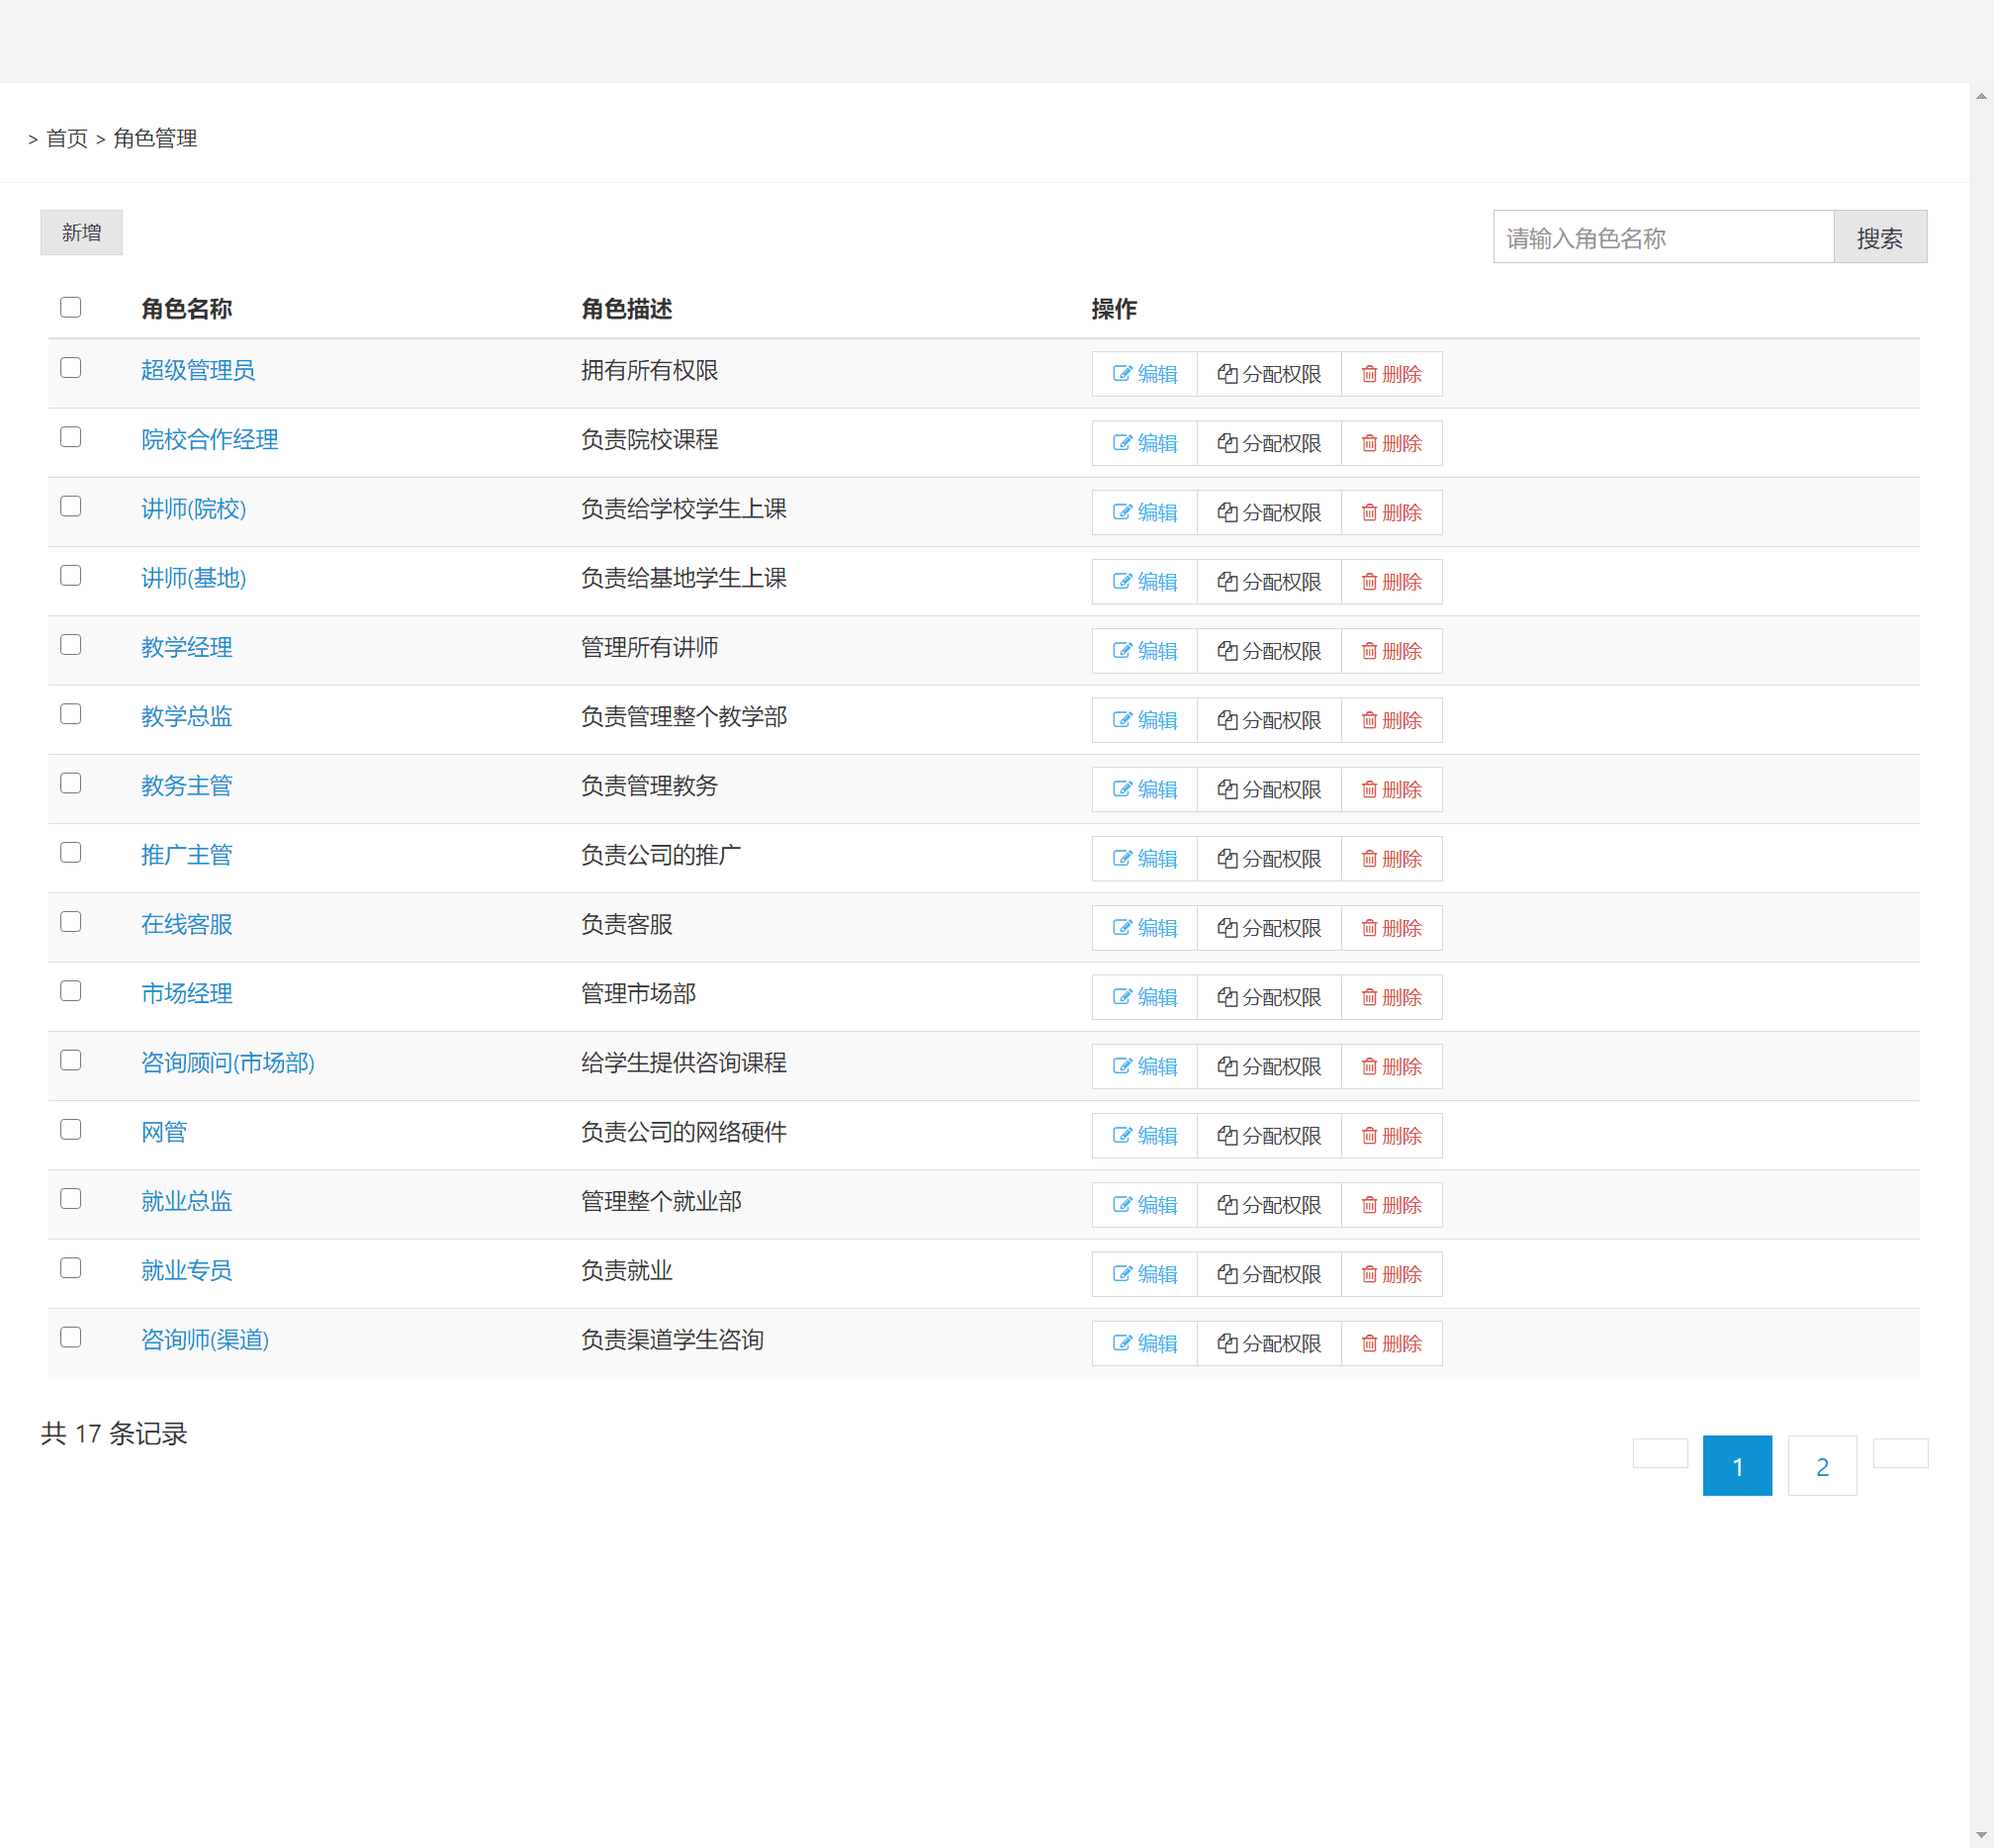
Task: Edit the 院校合作经理 role
Action: (1145, 443)
